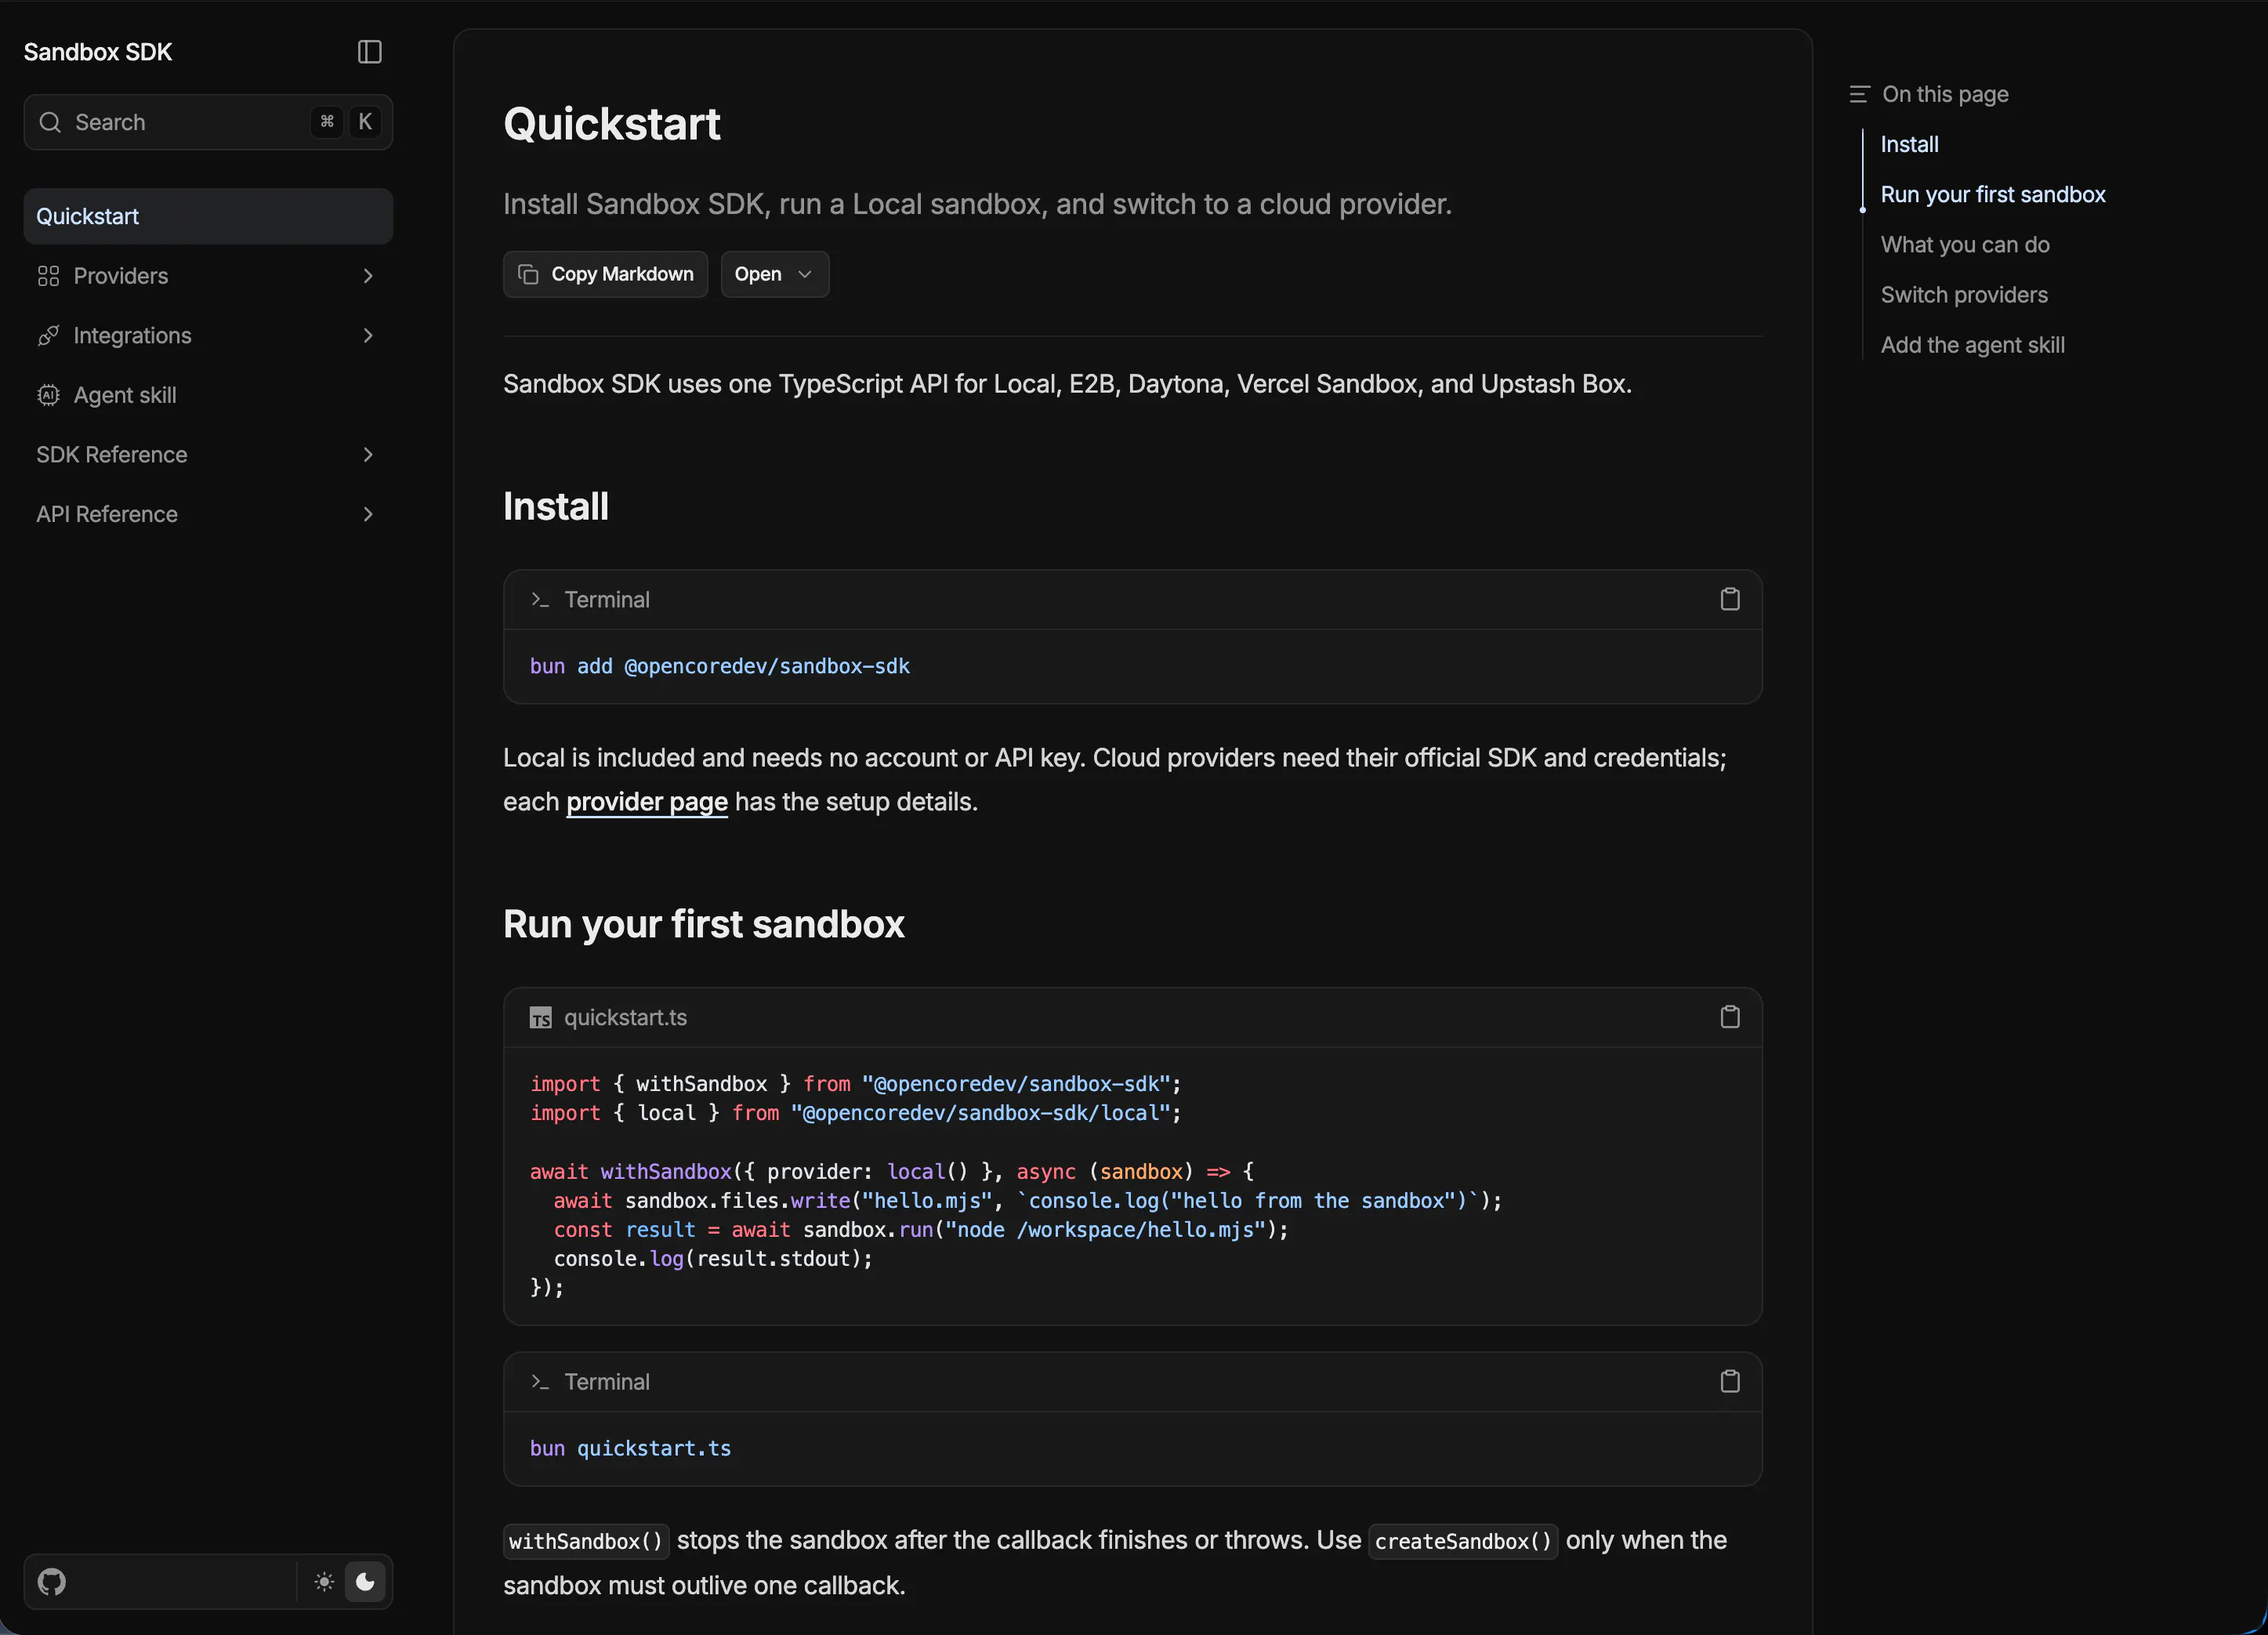Click the command key shortcut badge
This screenshot has width=2268, height=1635.
tap(326, 122)
